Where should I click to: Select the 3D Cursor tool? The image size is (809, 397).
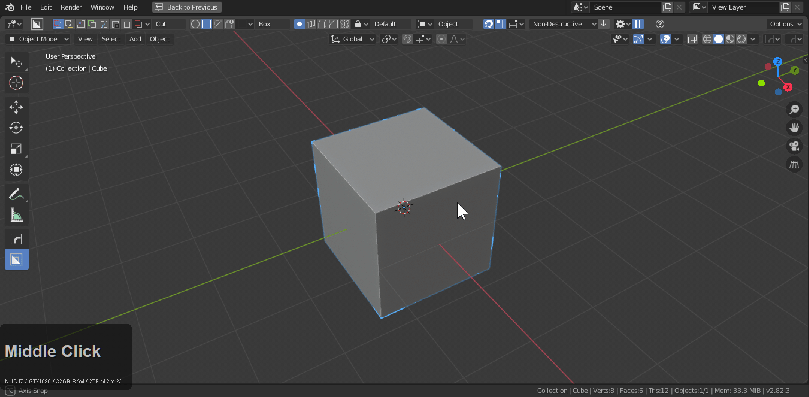click(x=17, y=83)
